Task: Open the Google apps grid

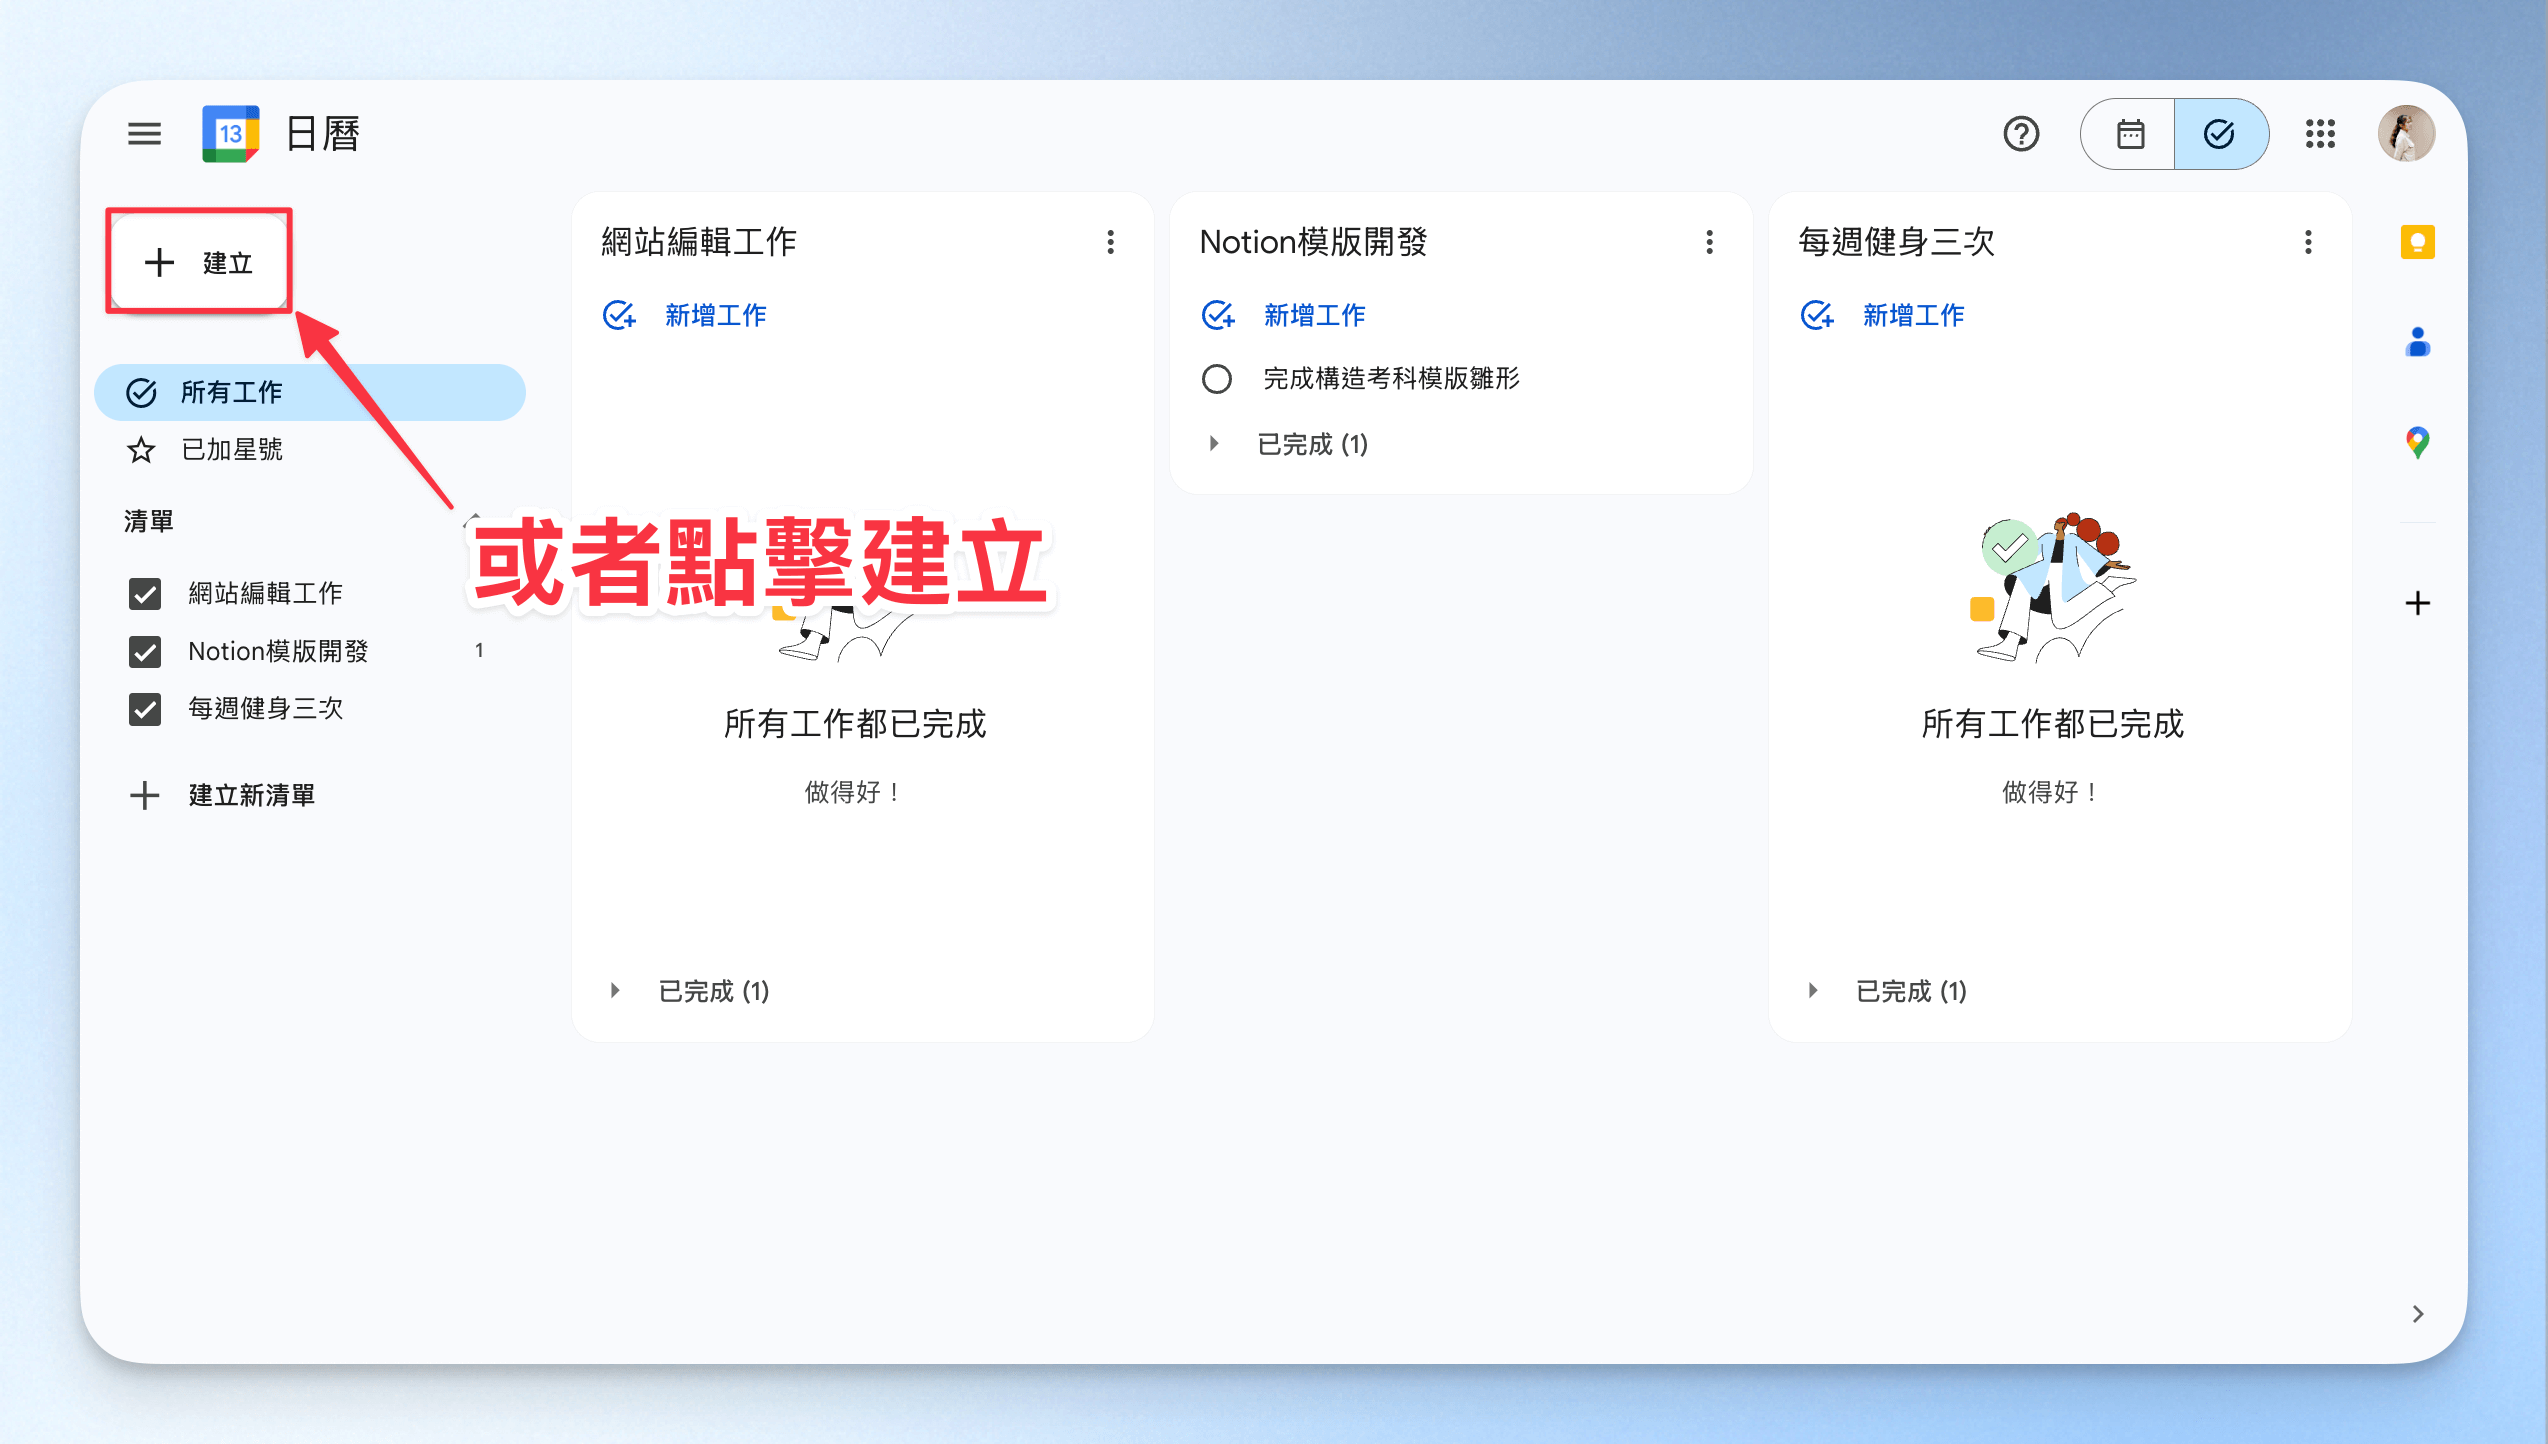Action: 2320,133
